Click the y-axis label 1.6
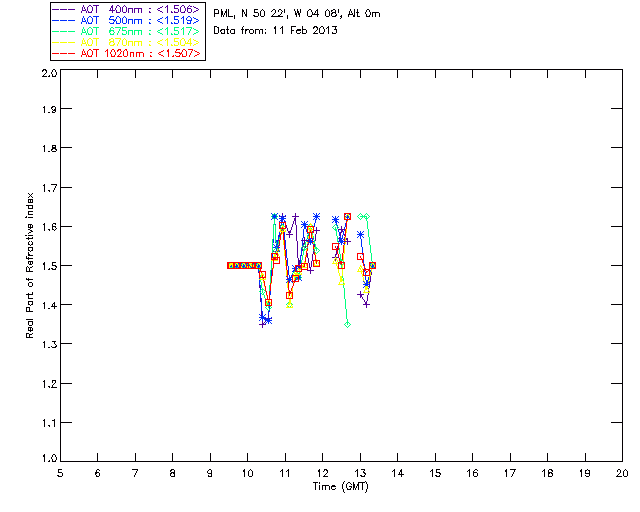 [49, 227]
